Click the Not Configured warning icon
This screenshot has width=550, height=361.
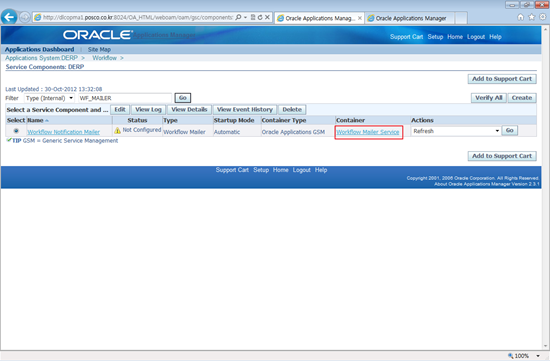[118, 131]
